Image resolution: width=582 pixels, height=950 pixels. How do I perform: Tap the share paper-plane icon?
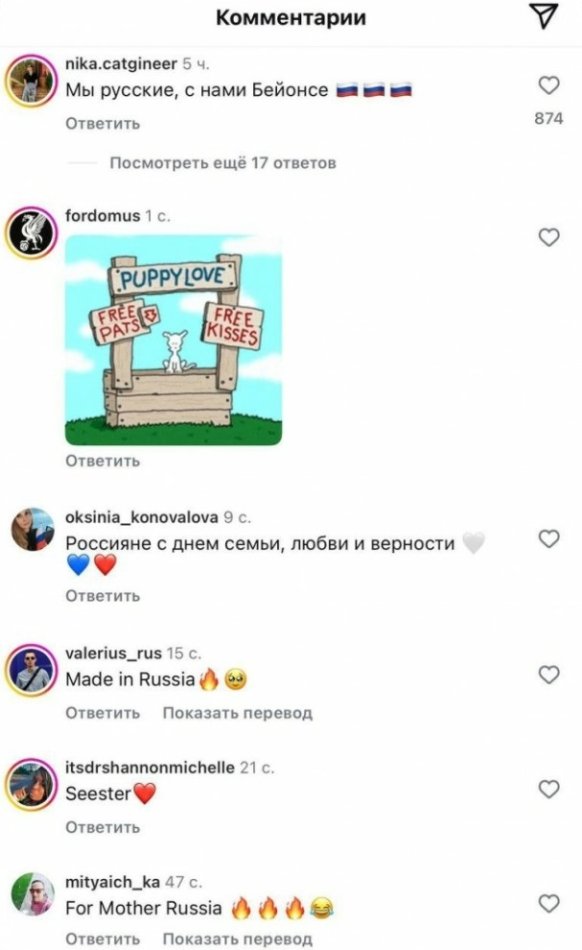point(543,16)
